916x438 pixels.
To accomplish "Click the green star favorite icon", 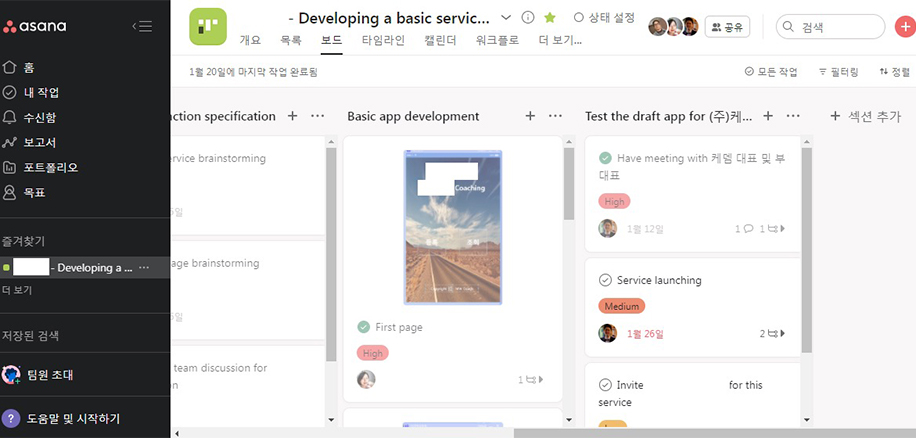I will click(550, 18).
